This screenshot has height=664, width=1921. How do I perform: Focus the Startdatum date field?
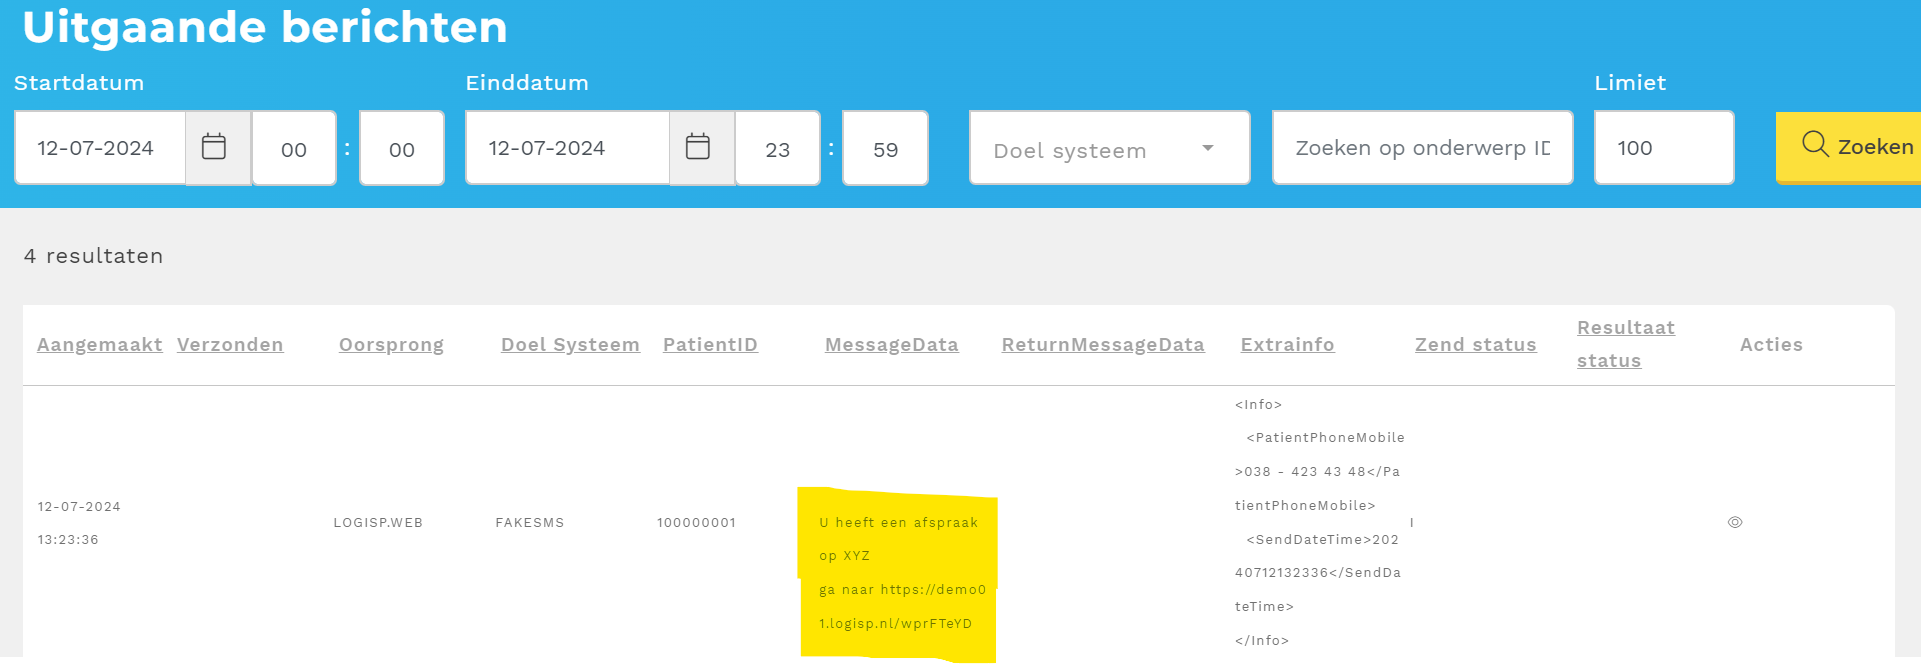pyautogui.click(x=100, y=148)
